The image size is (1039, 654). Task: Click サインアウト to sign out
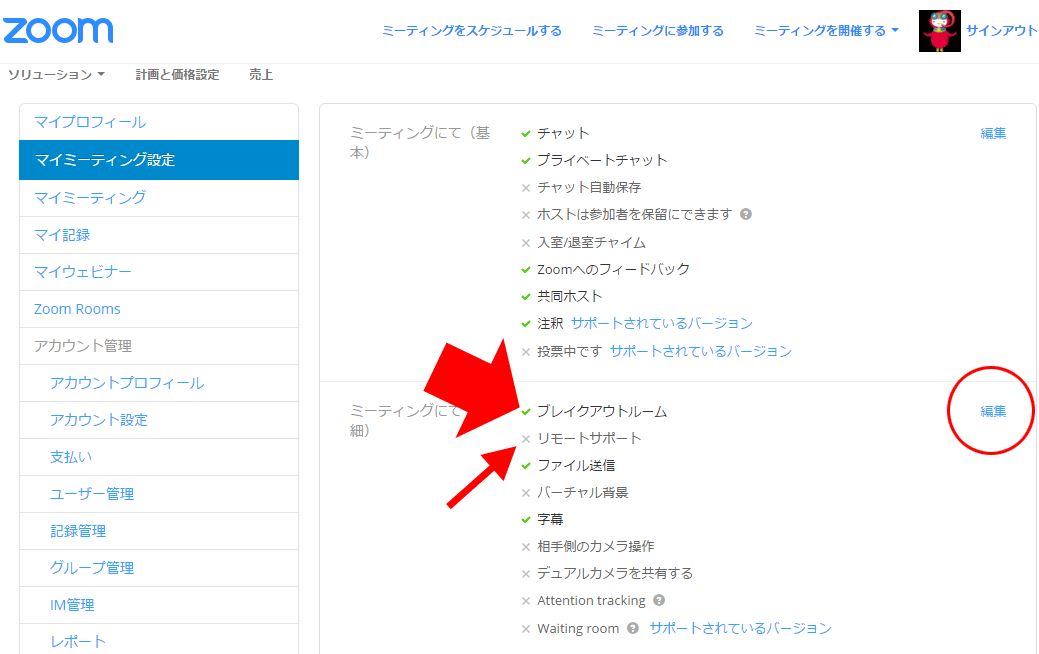[1001, 31]
